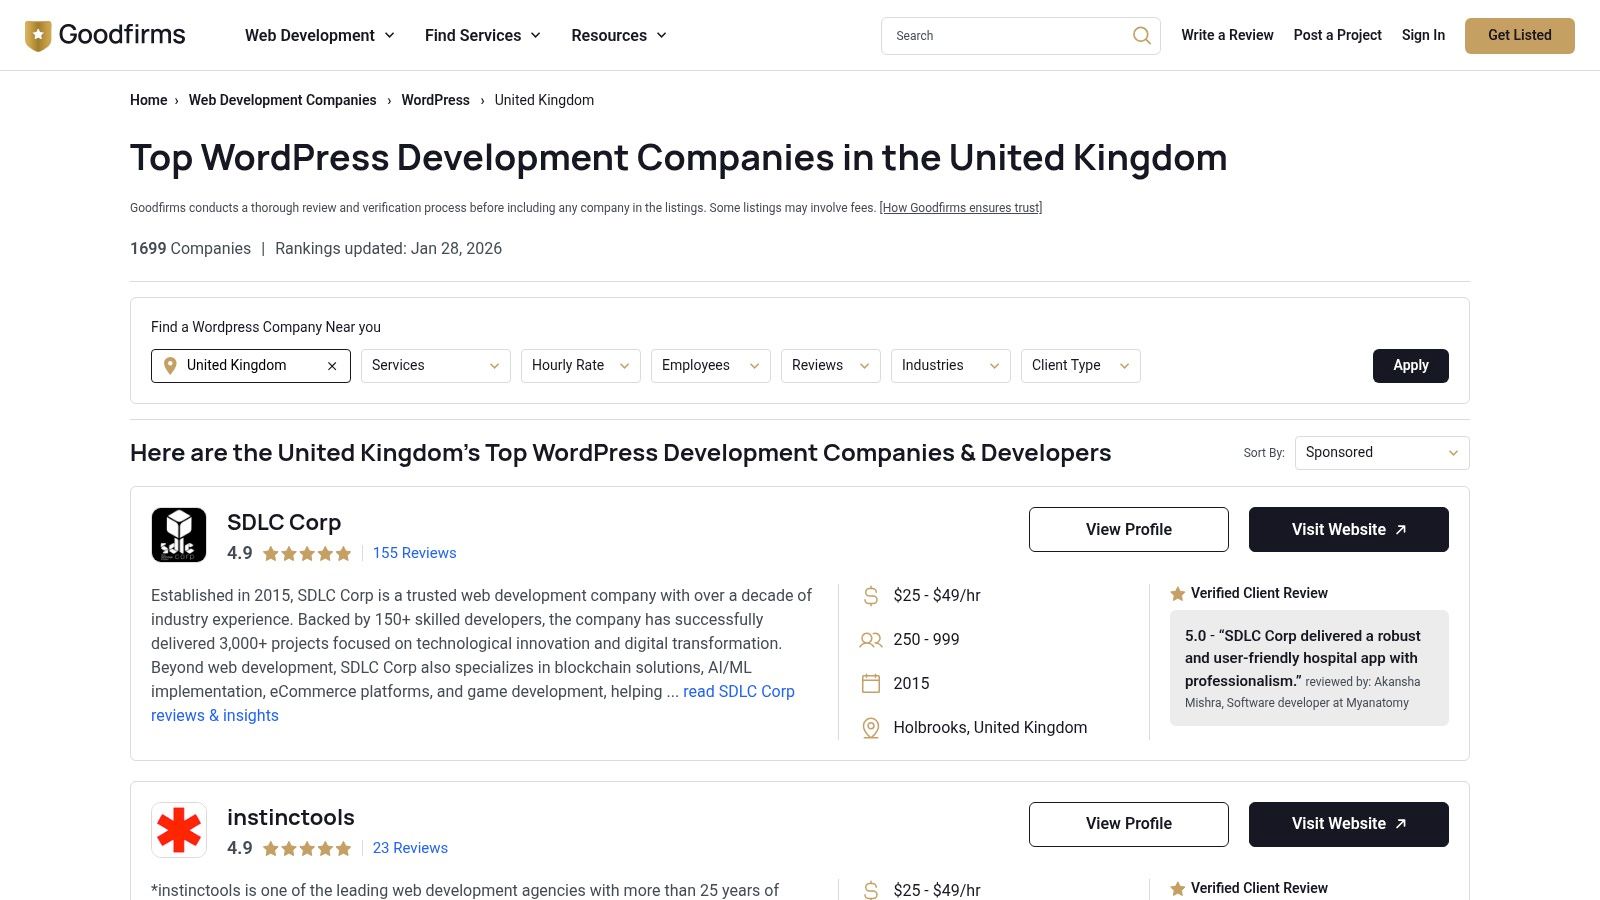The image size is (1600, 900).
Task: Click the Apply filter button
Action: tap(1410, 365)
